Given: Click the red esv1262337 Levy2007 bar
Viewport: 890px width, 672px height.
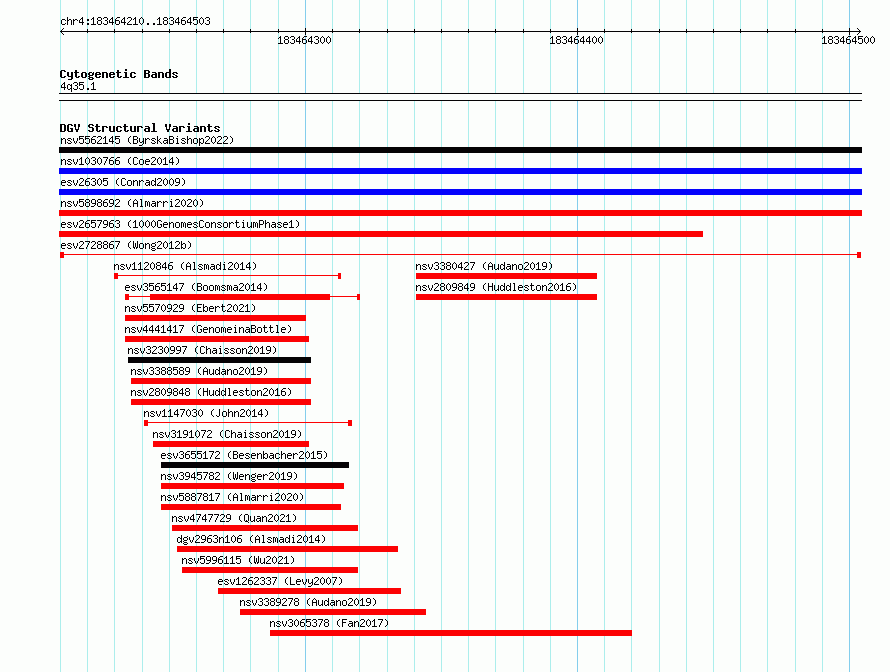Looking at the screenshot, I should point(309,591).
